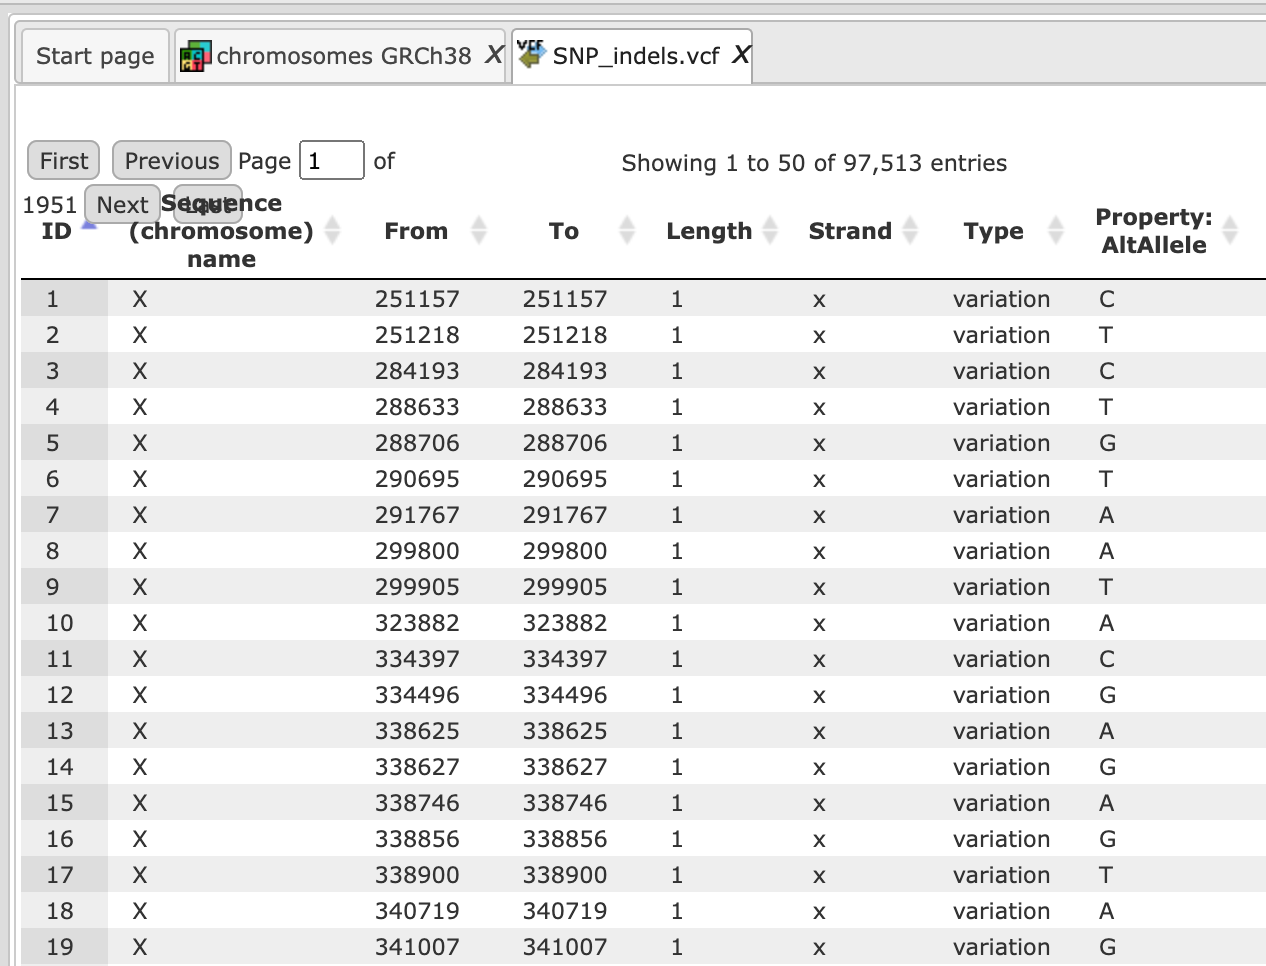1266x966 pixels.
Task: Click To value 284193
Action: tap(565, 371)
